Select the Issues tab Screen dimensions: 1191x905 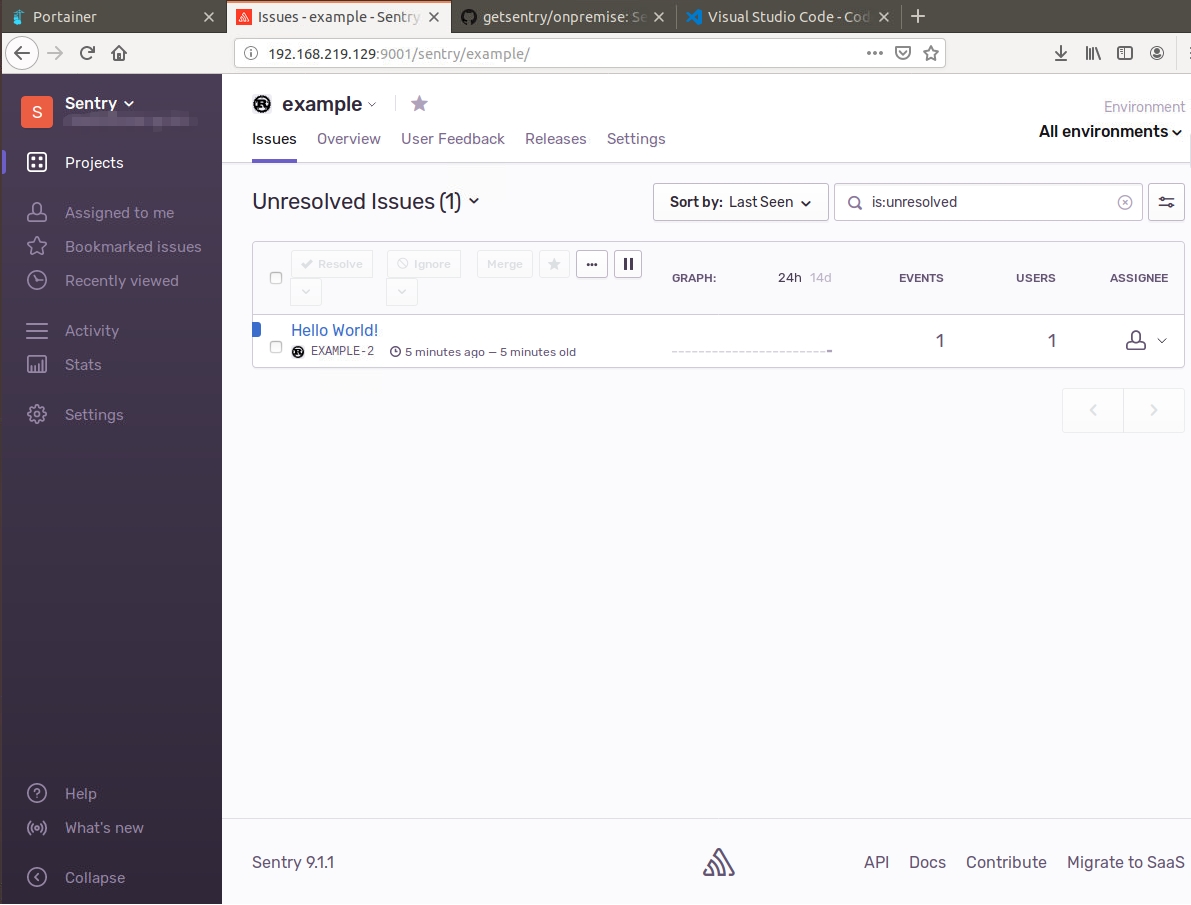(x=274, y=139)
